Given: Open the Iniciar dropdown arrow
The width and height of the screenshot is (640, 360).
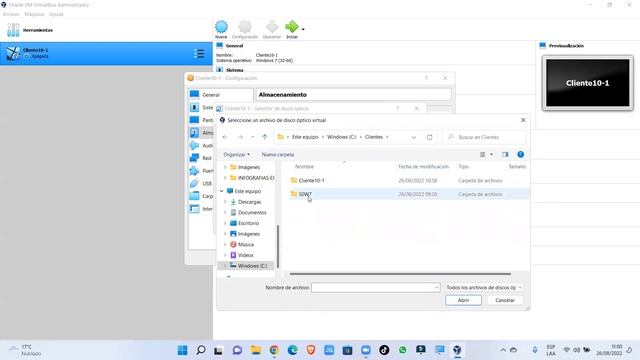Looking at the screenshot, I should point(303,29).
